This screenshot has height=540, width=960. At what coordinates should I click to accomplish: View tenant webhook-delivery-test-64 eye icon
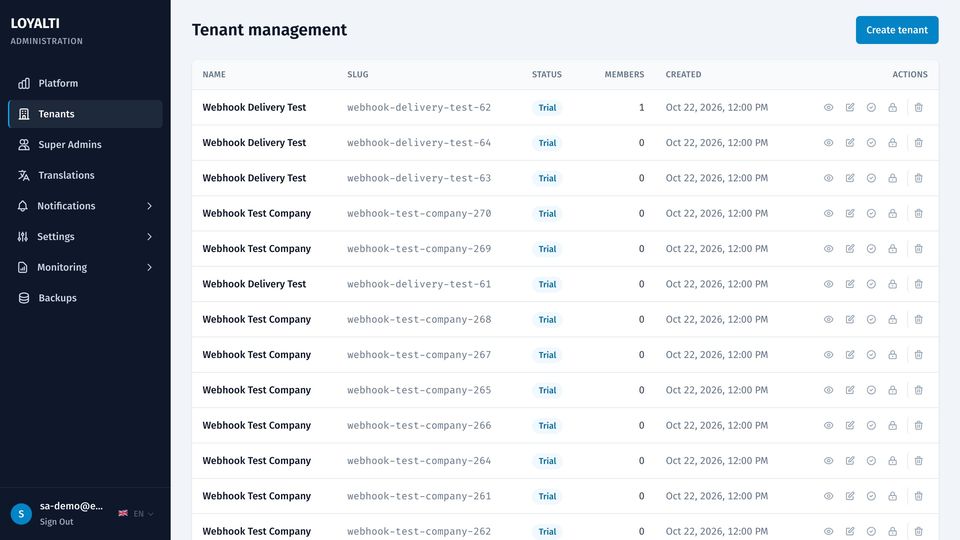828,143
